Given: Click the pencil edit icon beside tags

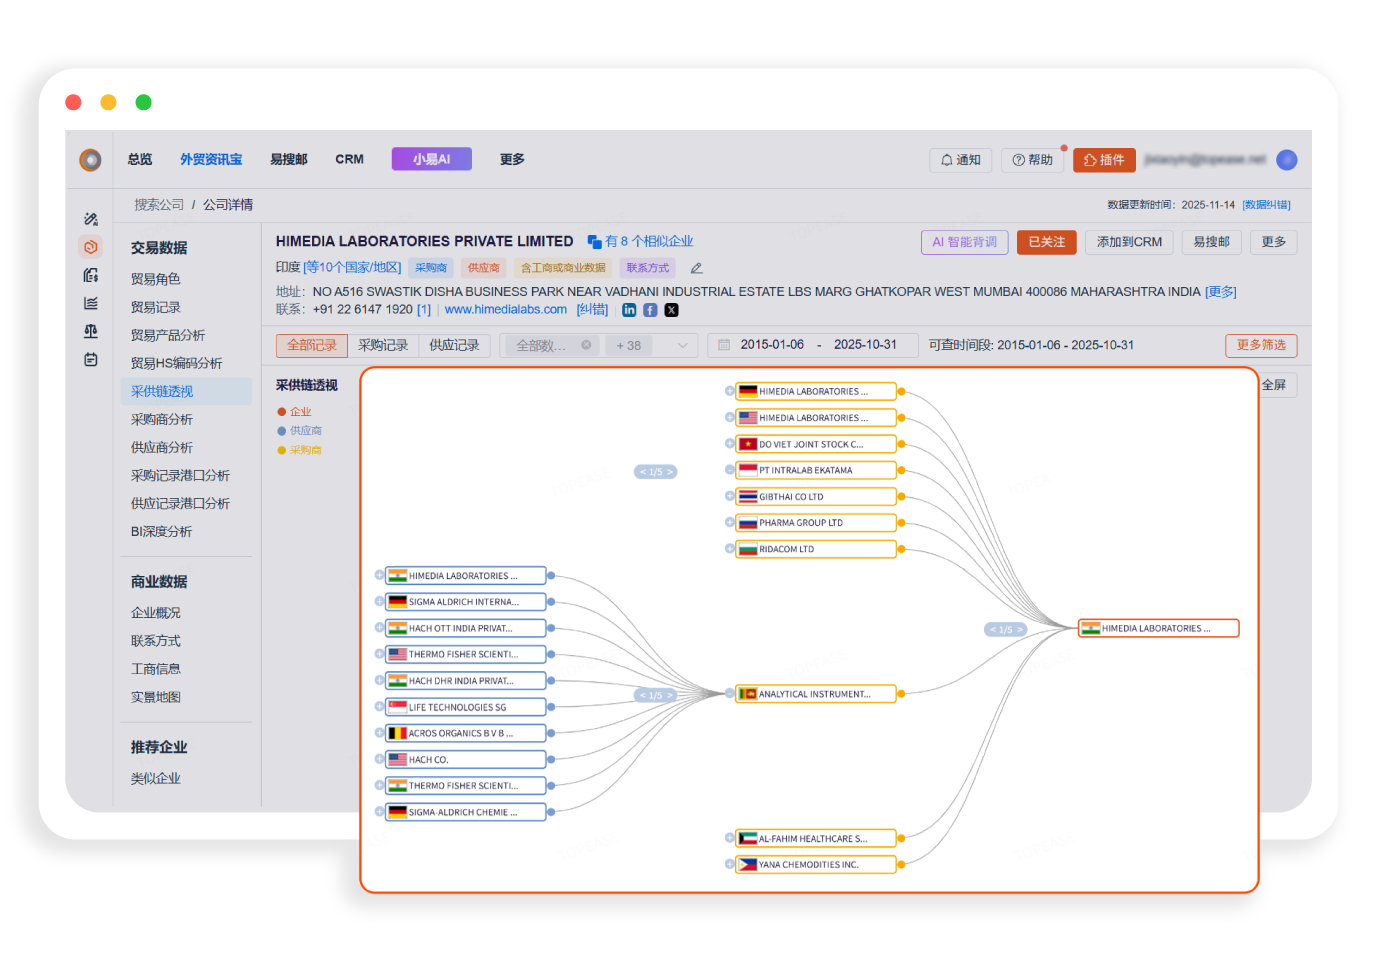Looking at the screenshot, I should pos(696,268).
